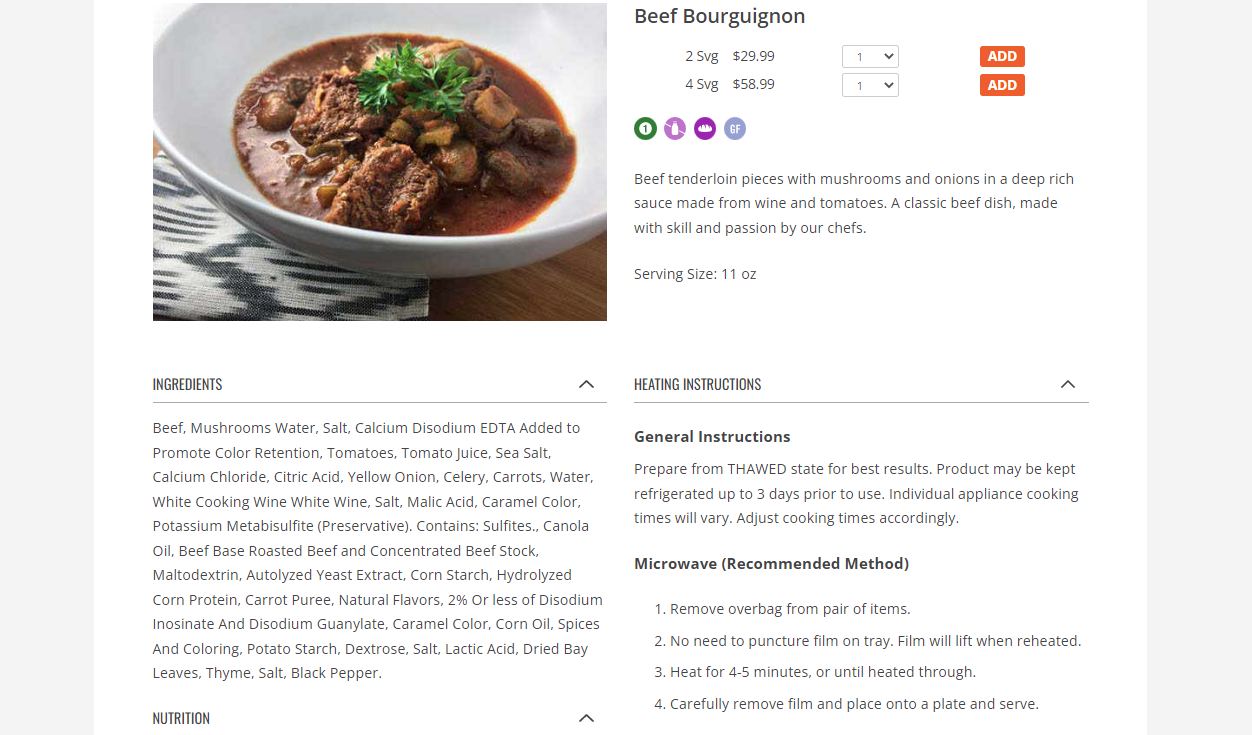Click the dairy-free milk bottle icon
This screenshot has width=1252, height=735.
pos(675,128)
